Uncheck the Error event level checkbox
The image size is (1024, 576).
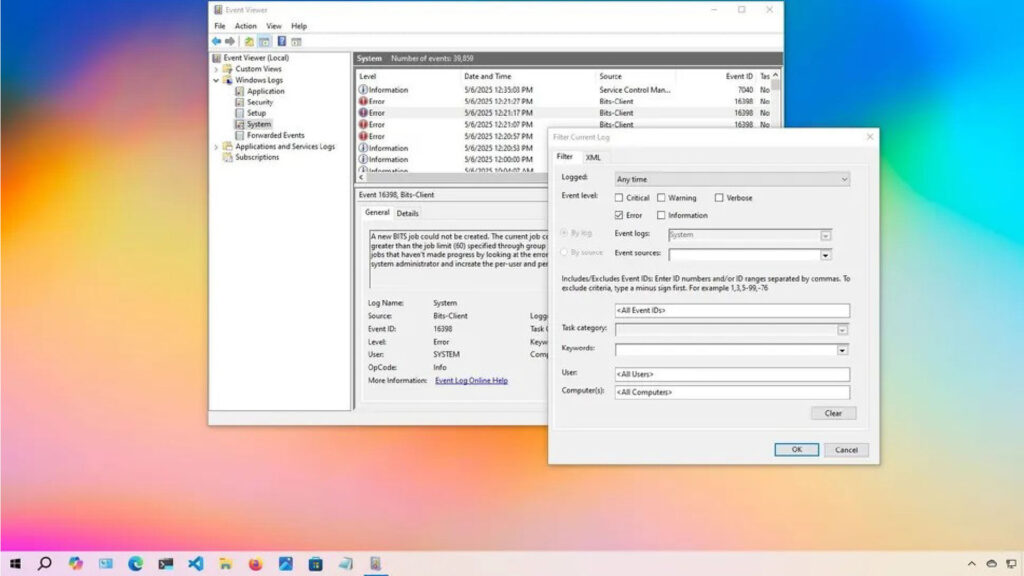[x=619, y=215]
